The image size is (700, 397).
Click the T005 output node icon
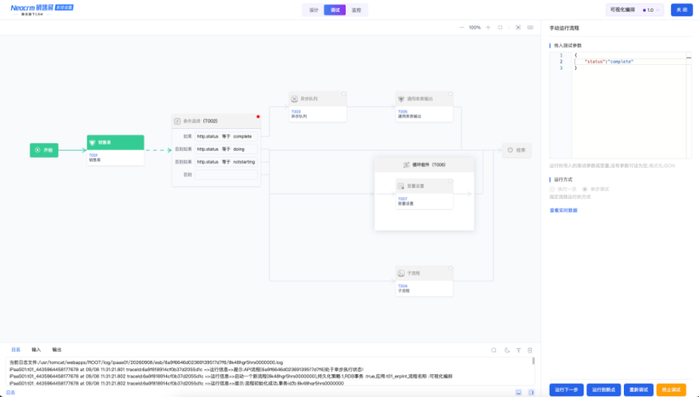point(401,99)
